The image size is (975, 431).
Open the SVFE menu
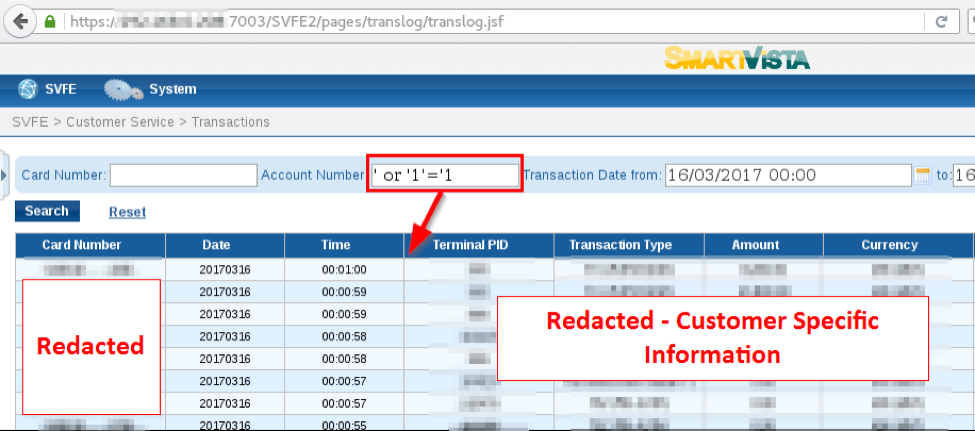point(61,90)
